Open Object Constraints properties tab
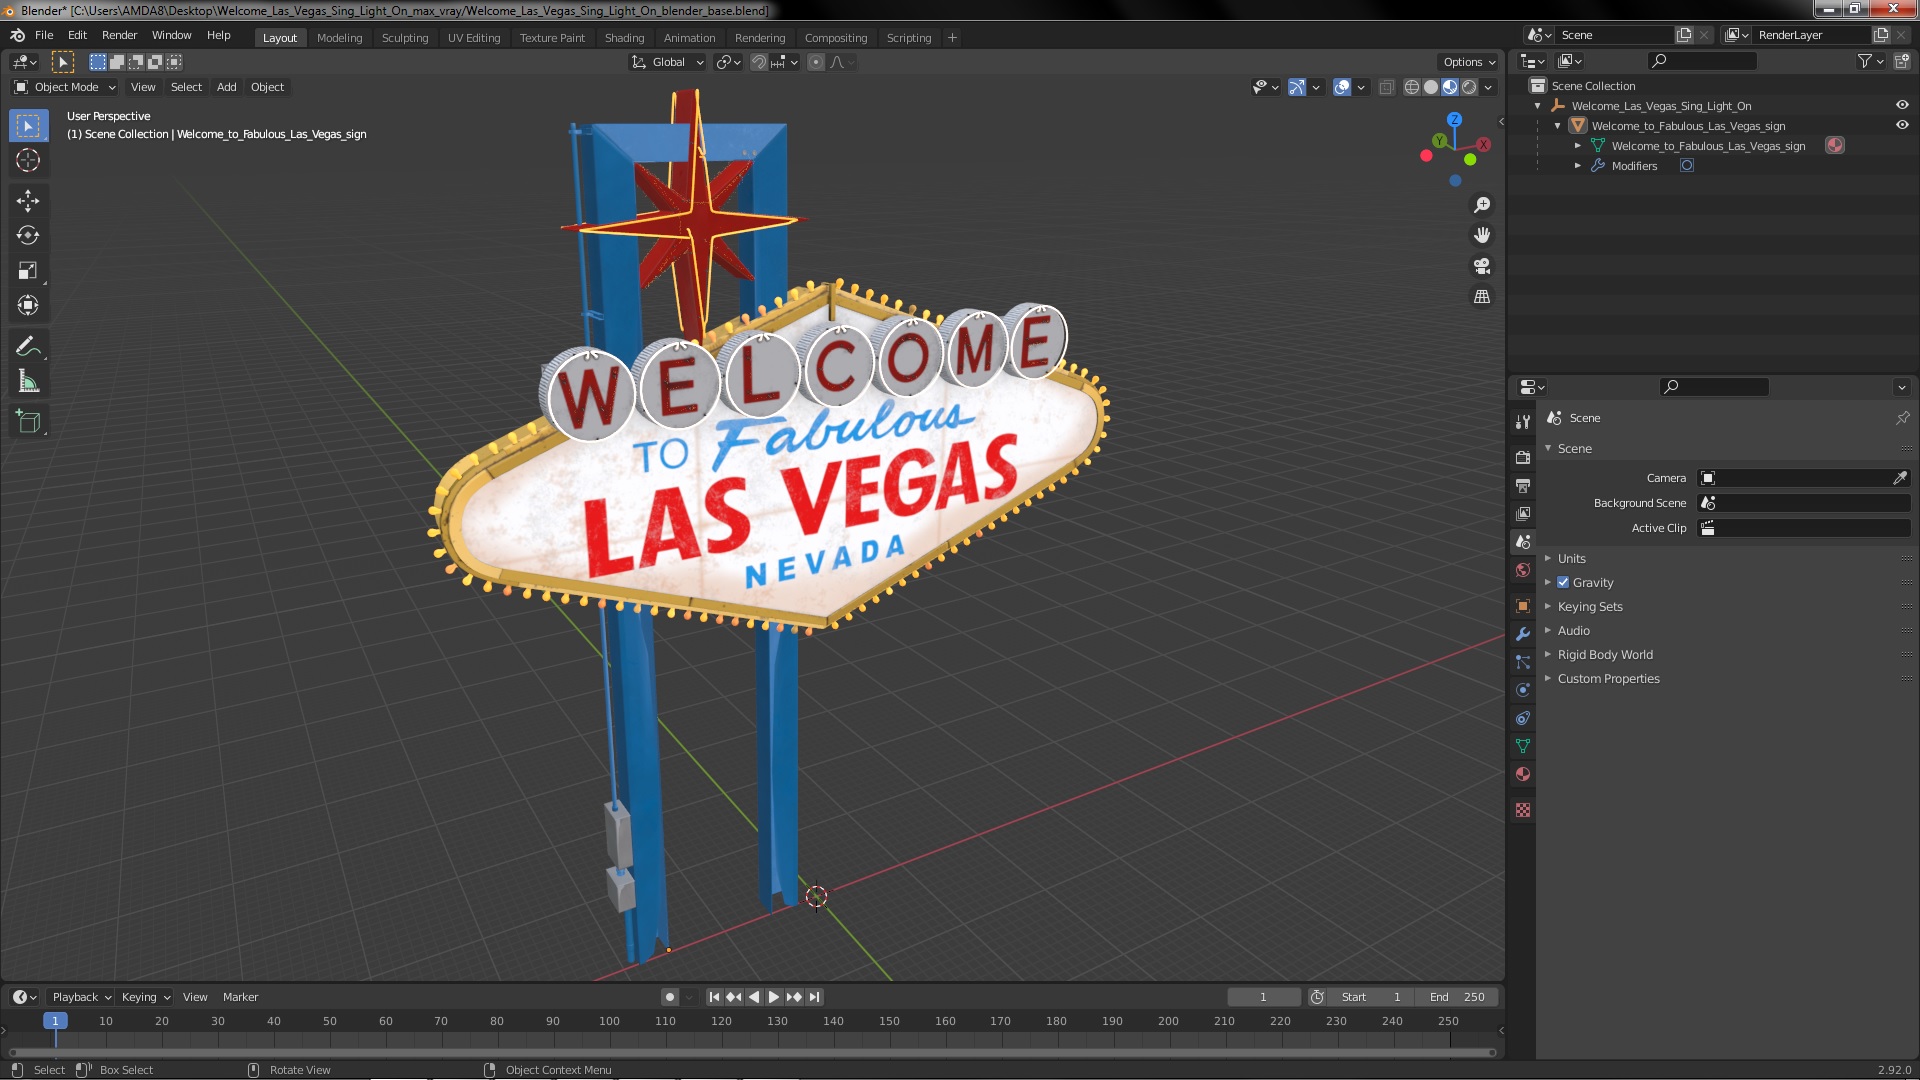Screen dimensions: 1920x1080 click(x=1523, y=718)
